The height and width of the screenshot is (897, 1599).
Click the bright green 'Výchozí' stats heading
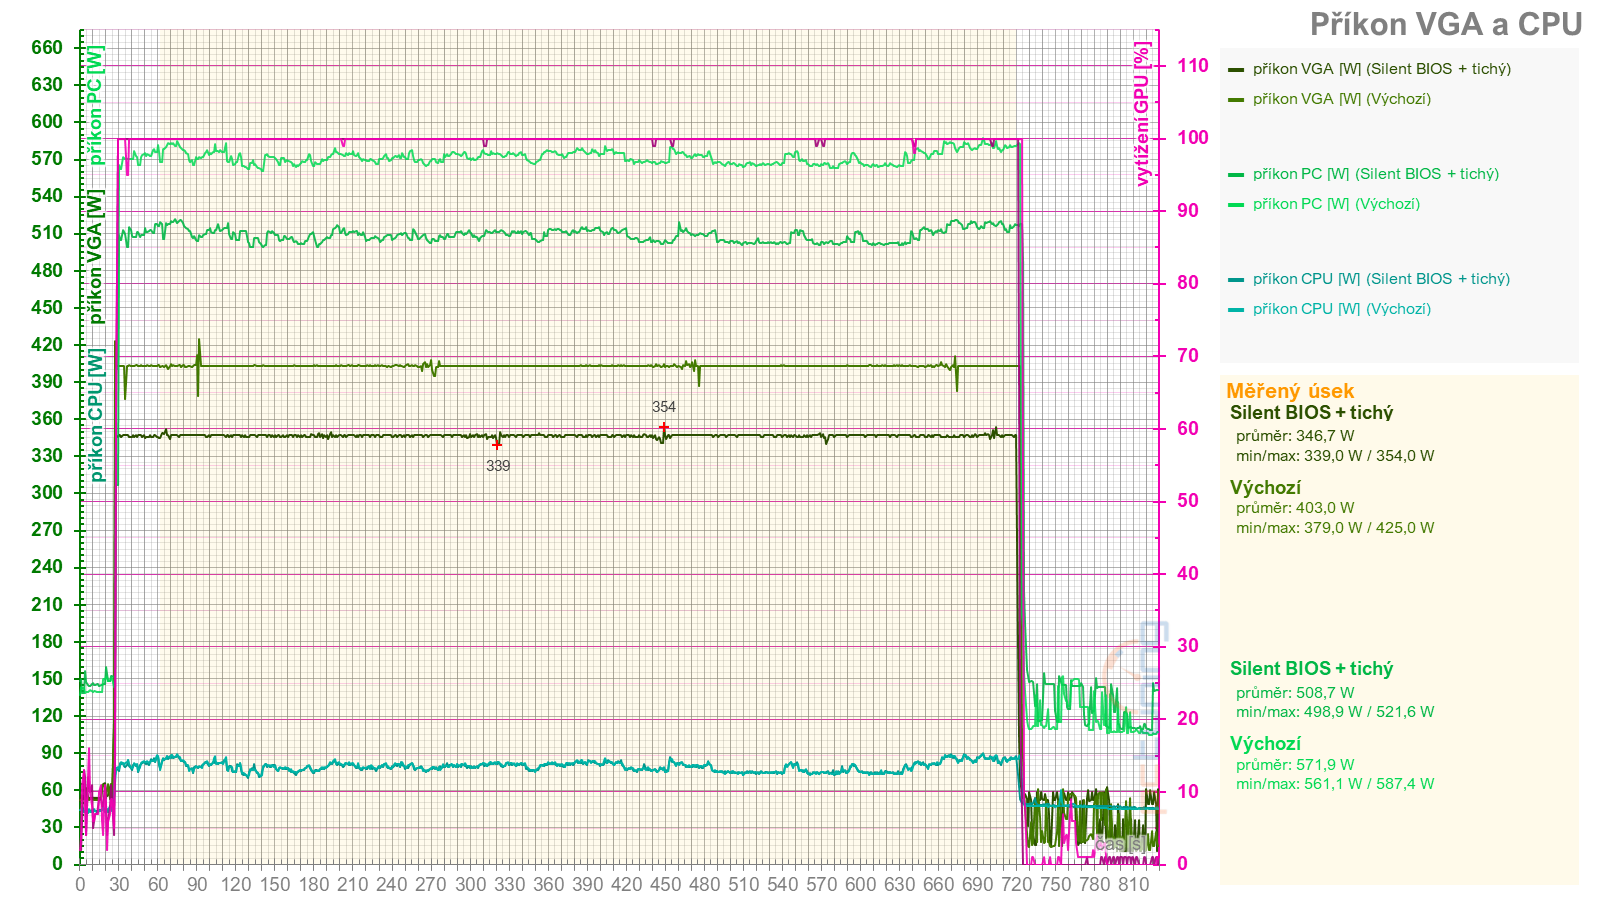(x=1265, y=744)
